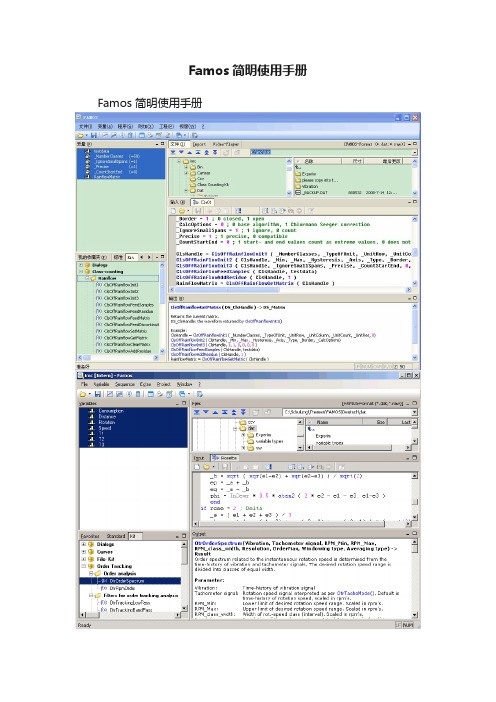This screenshot has width=496, height=702.
Task: Click the OtrOrderSpectrum link heading the English Output pane
Action: (x=218, y=543)
